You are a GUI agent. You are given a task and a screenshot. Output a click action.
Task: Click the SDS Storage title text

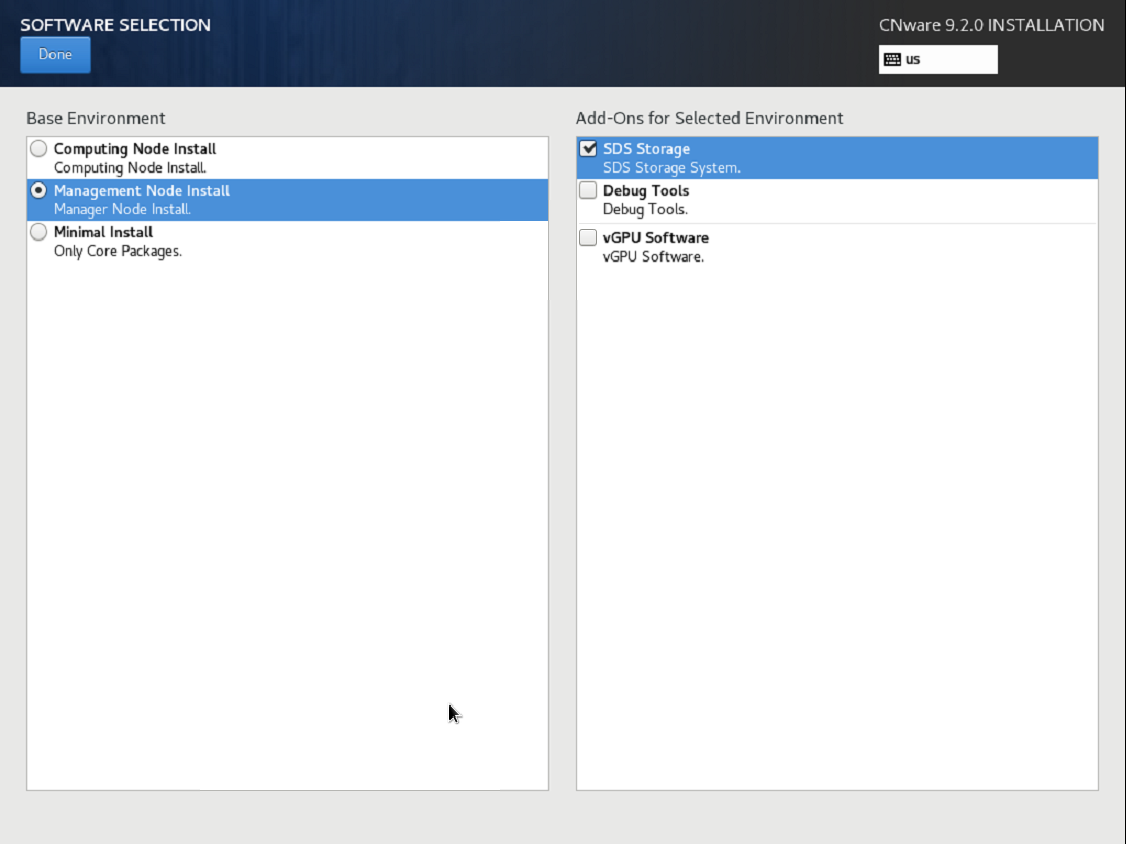[x=646, y=149]
